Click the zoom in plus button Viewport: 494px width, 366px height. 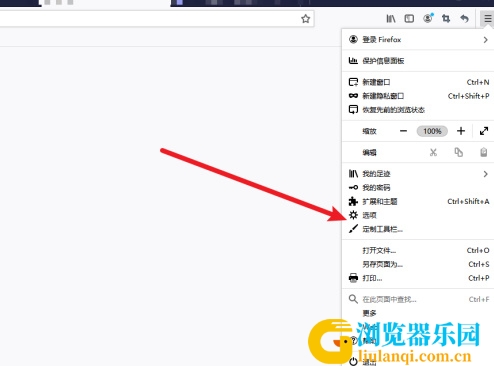point(461,131)
